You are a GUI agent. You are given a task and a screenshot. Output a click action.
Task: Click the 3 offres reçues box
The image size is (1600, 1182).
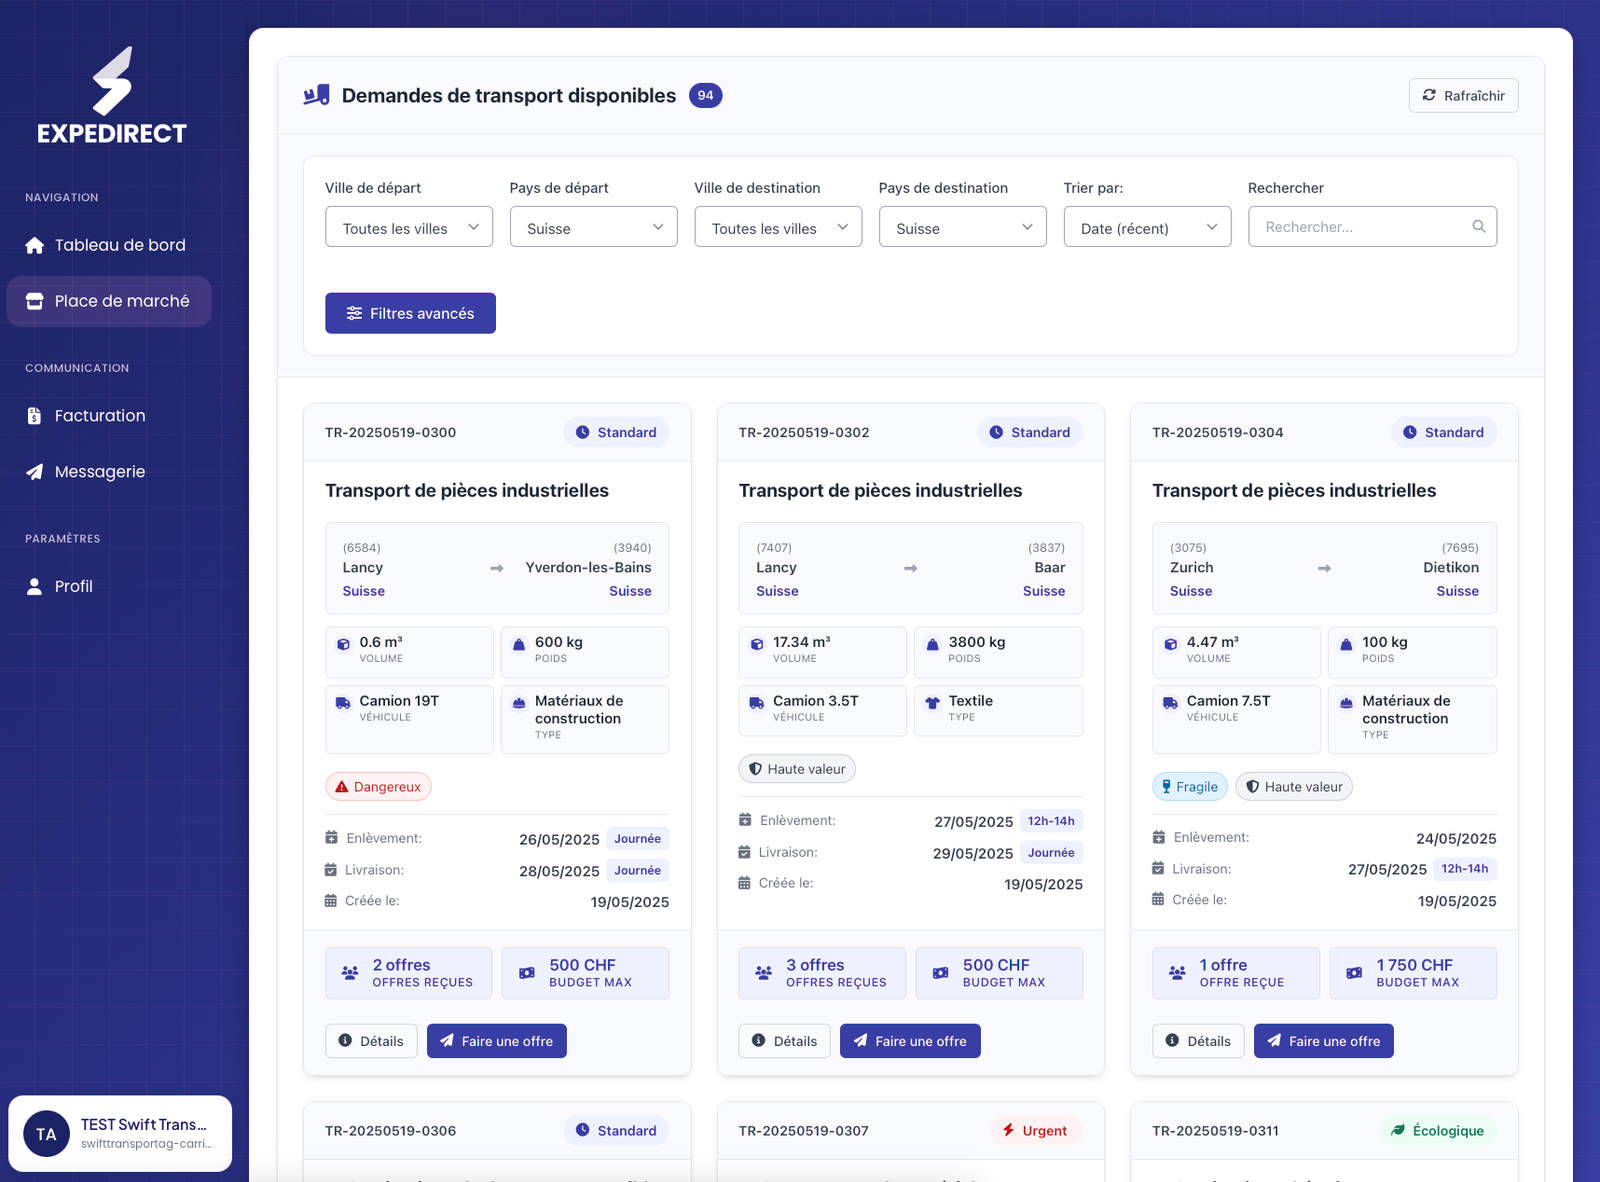point(822,973)
